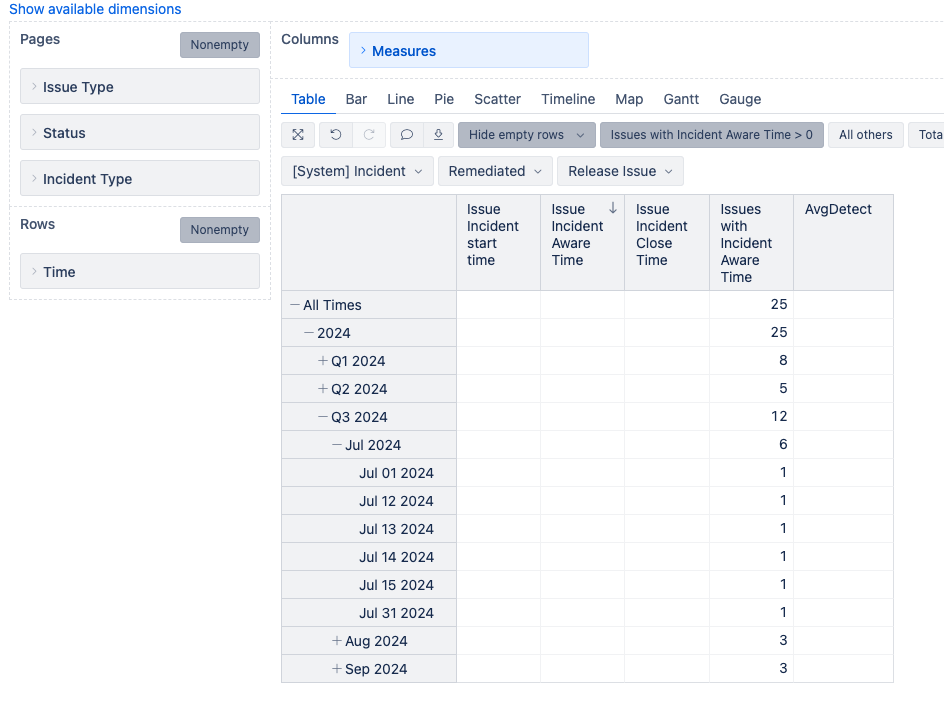Click Show available dimensions link
The height and width of the screenshot is (705, 944).
[x=95, y=9]
